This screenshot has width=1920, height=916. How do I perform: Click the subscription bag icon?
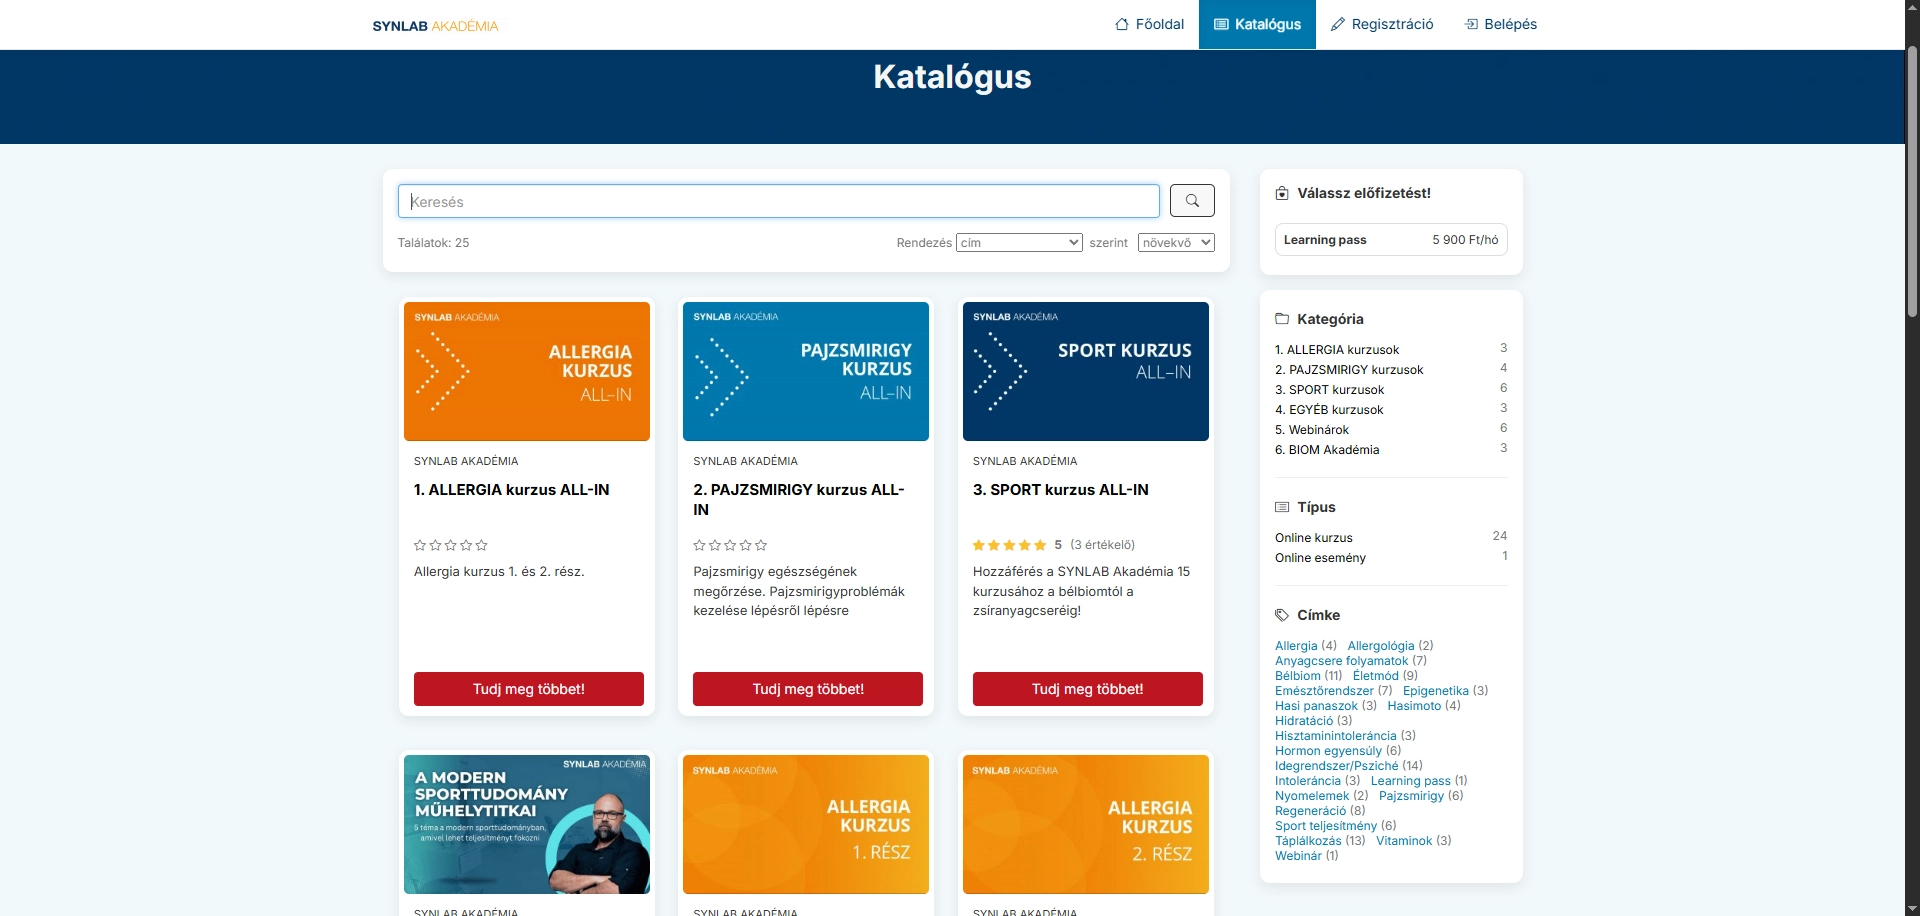point(1282,194)
